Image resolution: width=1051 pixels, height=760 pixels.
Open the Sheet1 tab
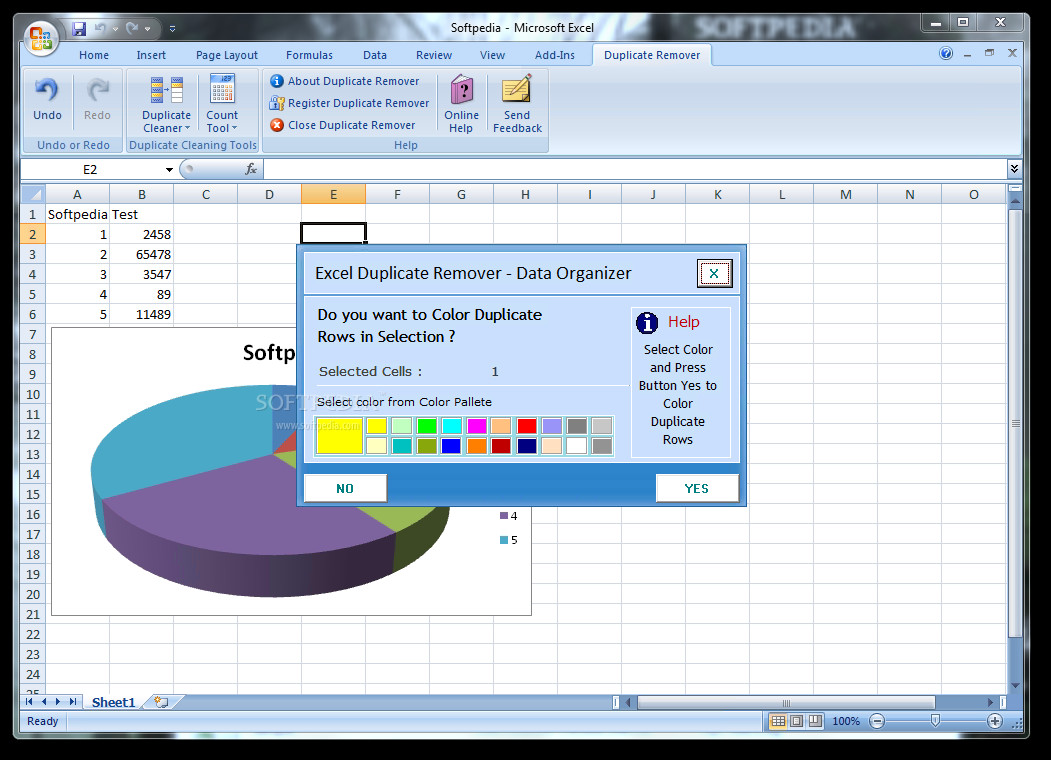(113, 702)
